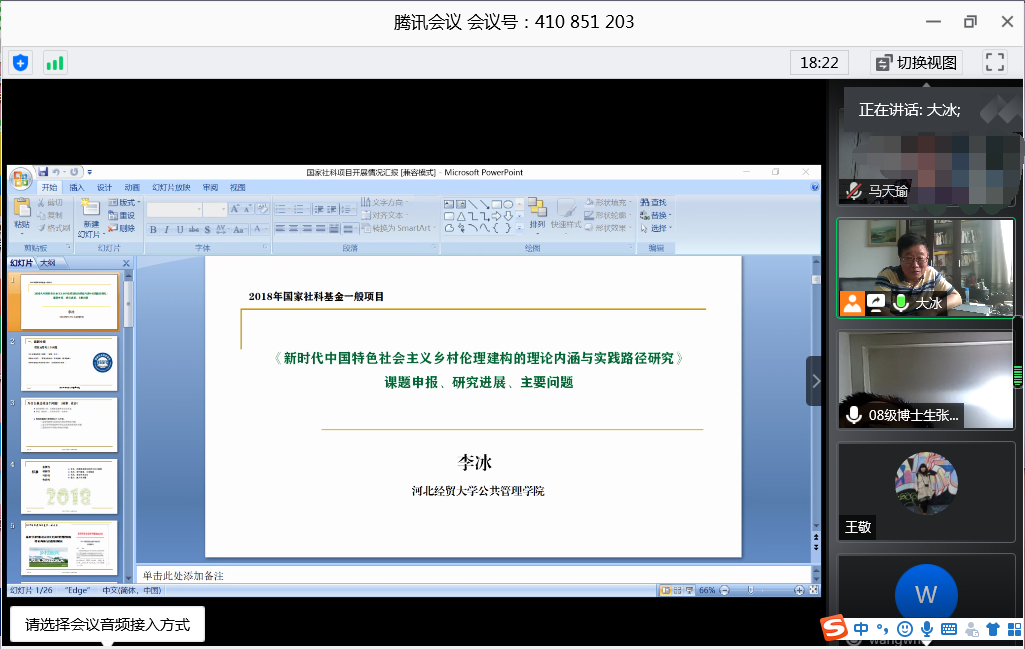The image size is (1025, 649).
Task: Check the green network signal icon
Action: pos(54,63)
